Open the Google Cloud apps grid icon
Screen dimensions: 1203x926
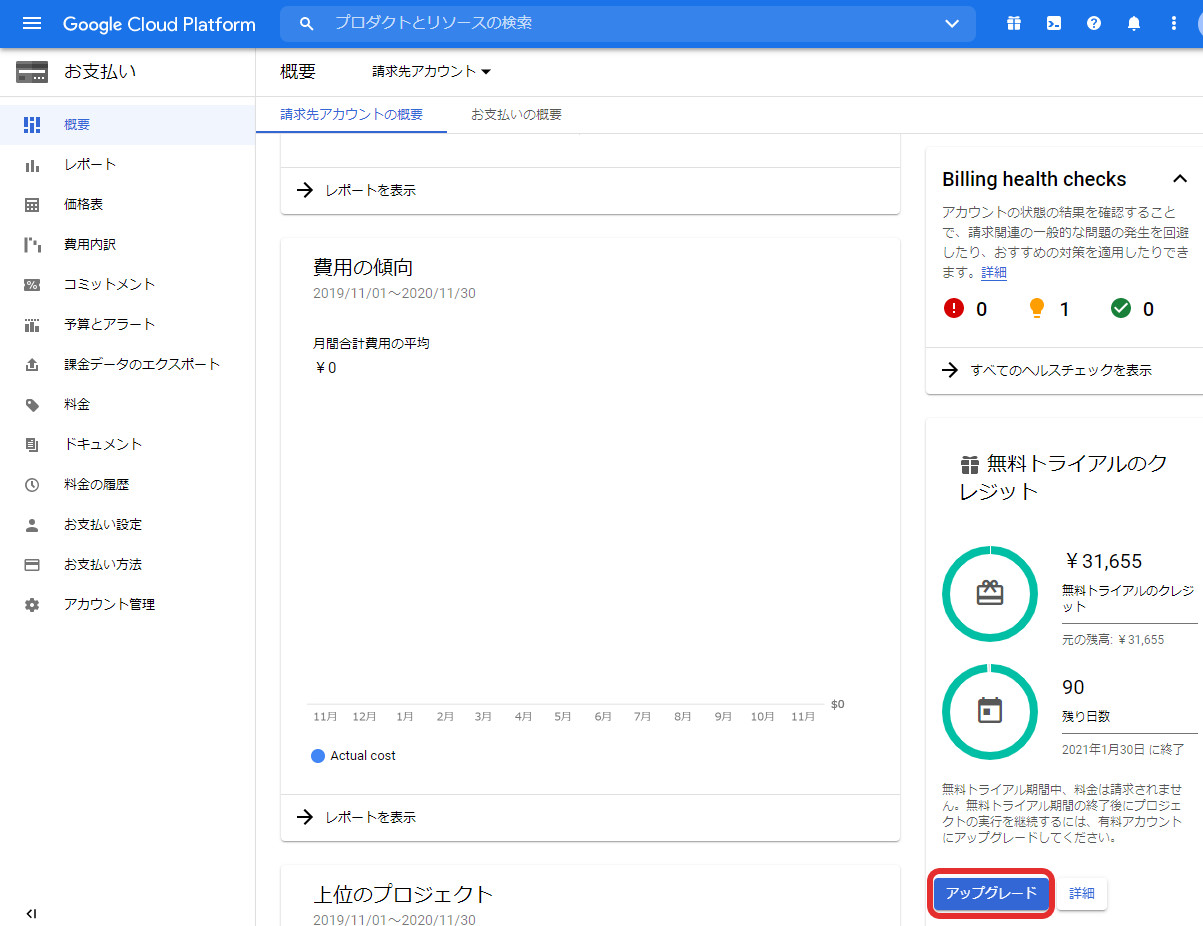[x=1013, y=23]
